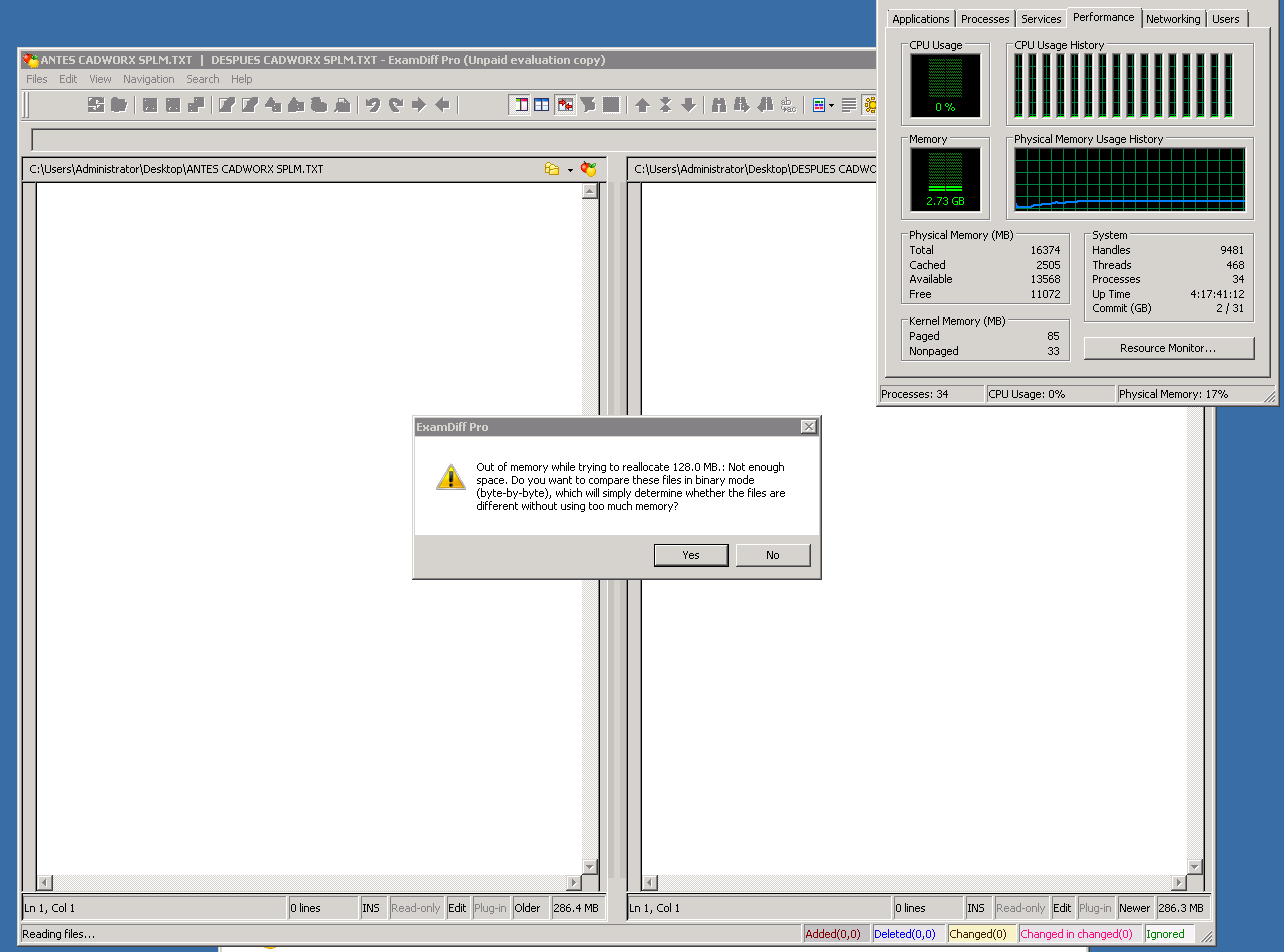Image resolution: width=1284 pixels, height=952 pixels.
Task: Switch to Applications tab in Task Manager
Action: point(921,19)
